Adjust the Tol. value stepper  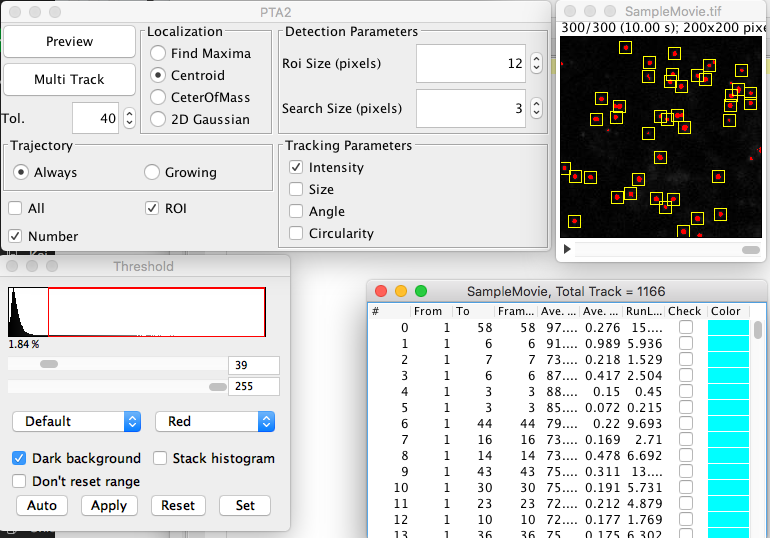click(129, 119)
